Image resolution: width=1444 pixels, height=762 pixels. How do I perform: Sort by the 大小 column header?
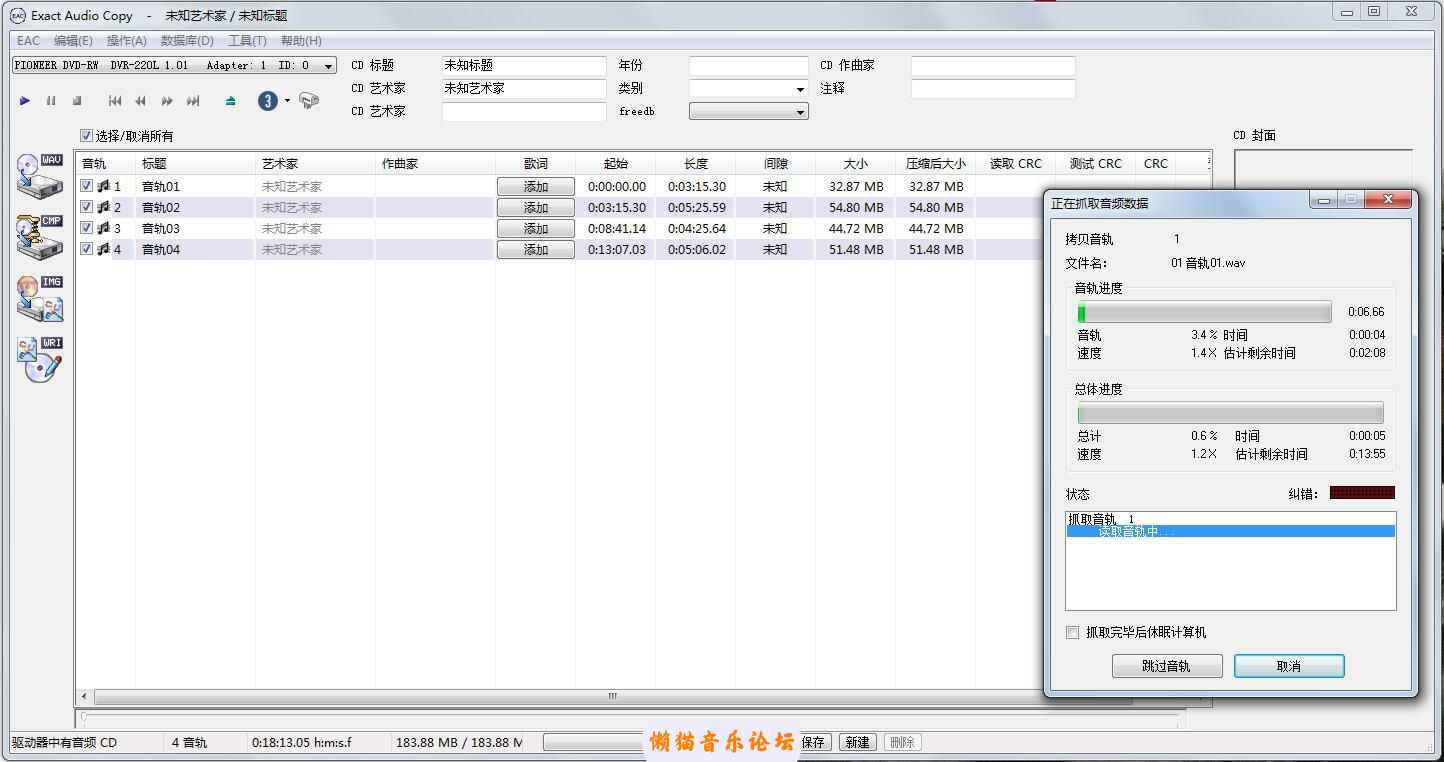856,163
